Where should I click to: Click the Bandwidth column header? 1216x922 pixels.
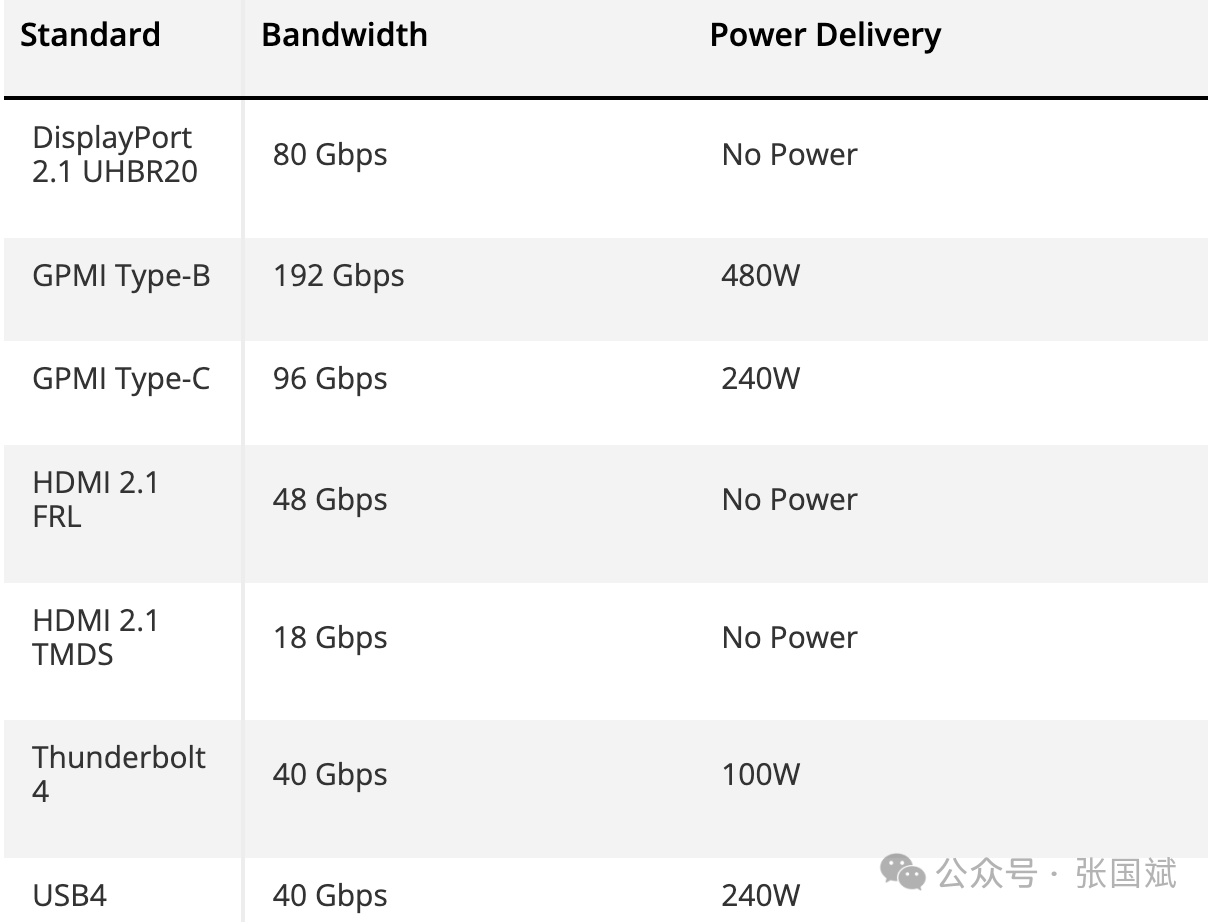tap(344, 35)
